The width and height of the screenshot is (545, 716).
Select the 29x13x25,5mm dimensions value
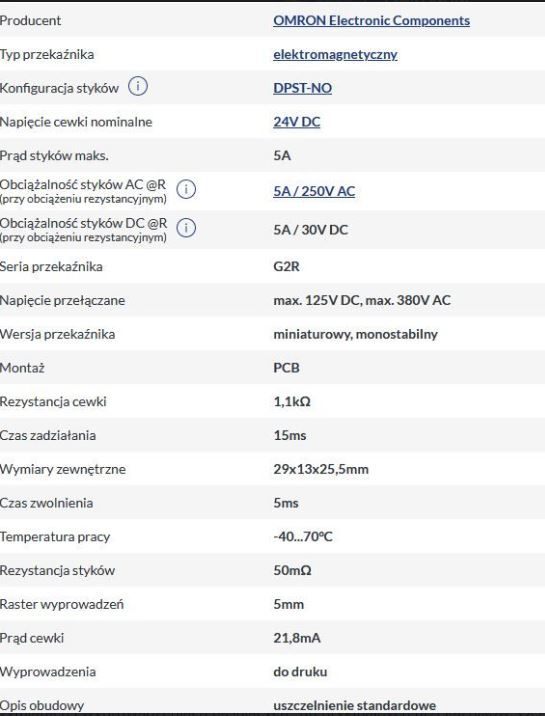(x=321, y=469)
